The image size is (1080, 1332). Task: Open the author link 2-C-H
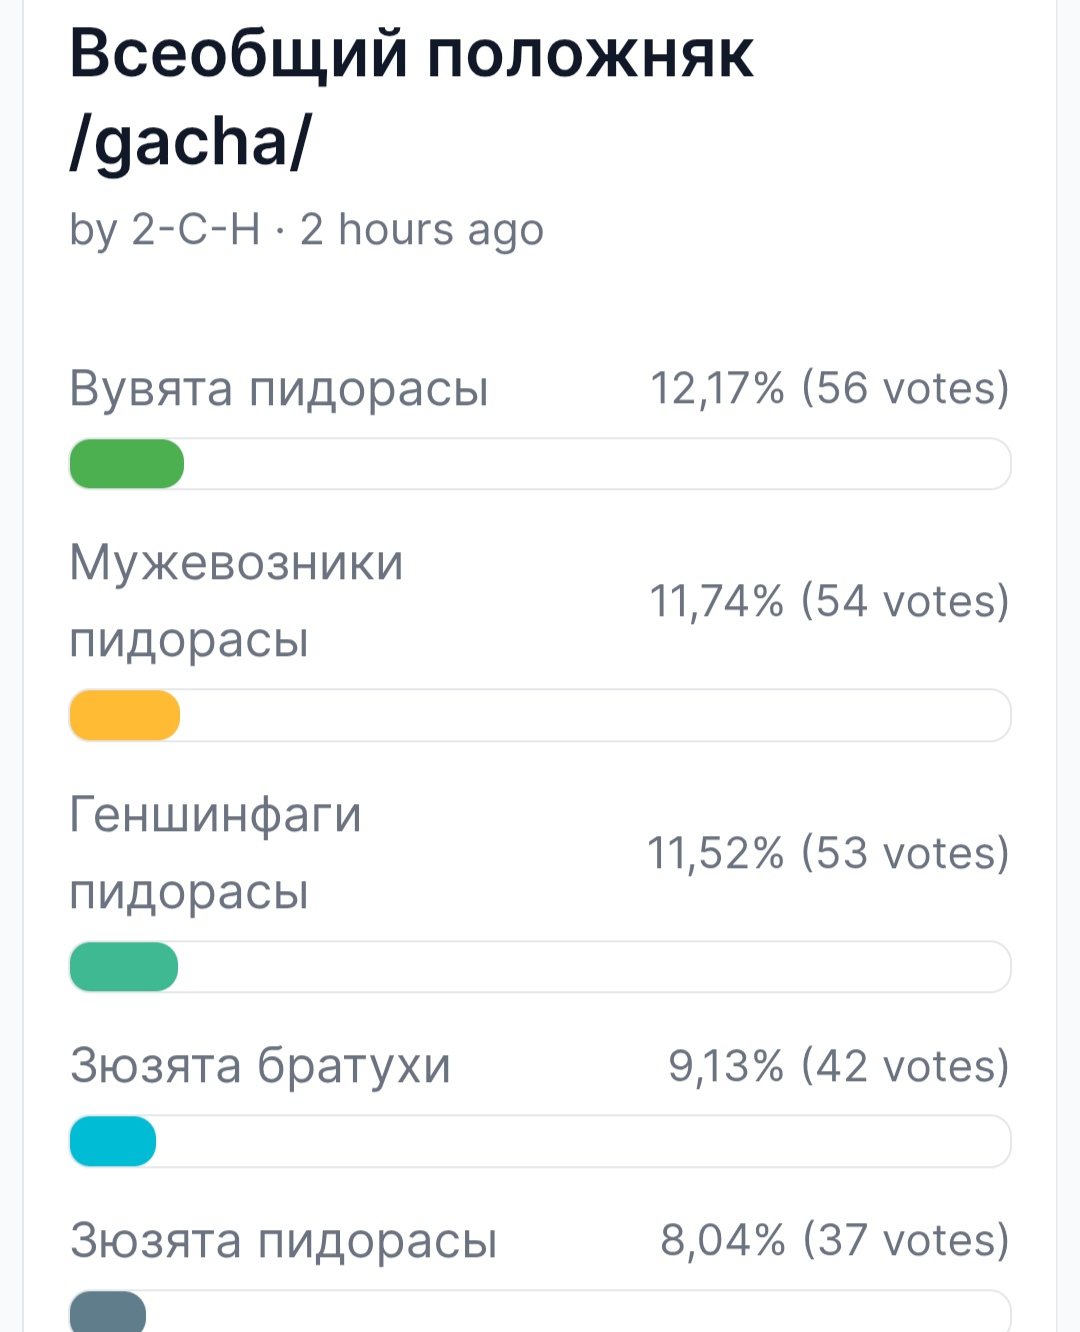pos(196,229)
